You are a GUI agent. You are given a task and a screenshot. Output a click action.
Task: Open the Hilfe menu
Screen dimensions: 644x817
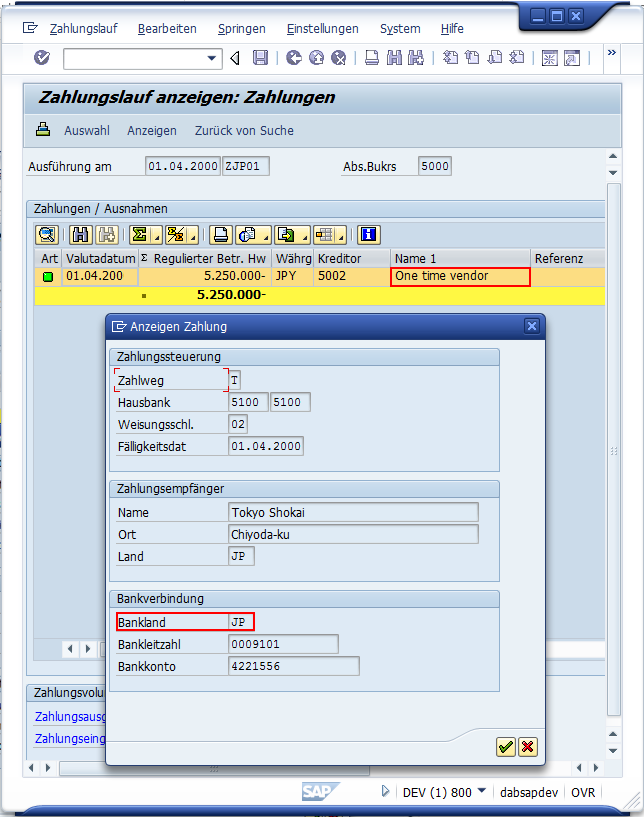pyautogui.click(x=452, y=29)
